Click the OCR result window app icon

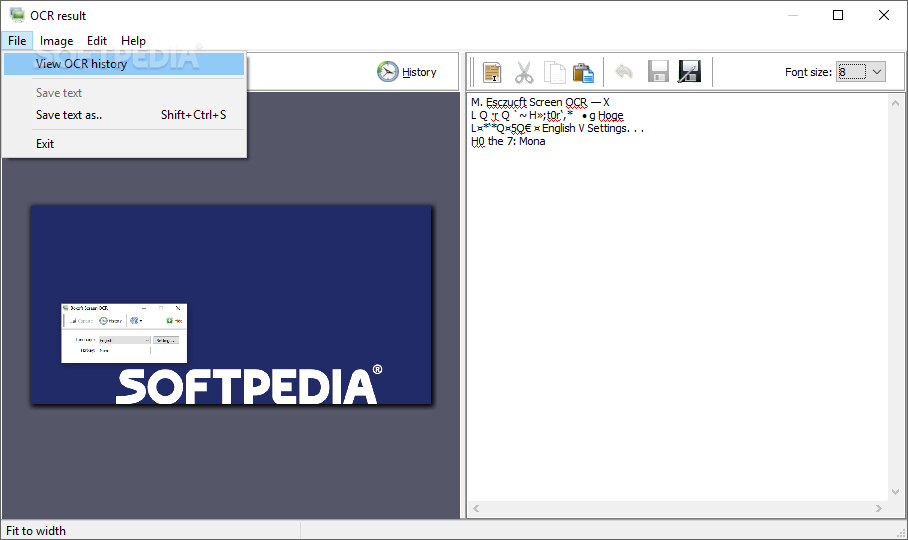17,15
